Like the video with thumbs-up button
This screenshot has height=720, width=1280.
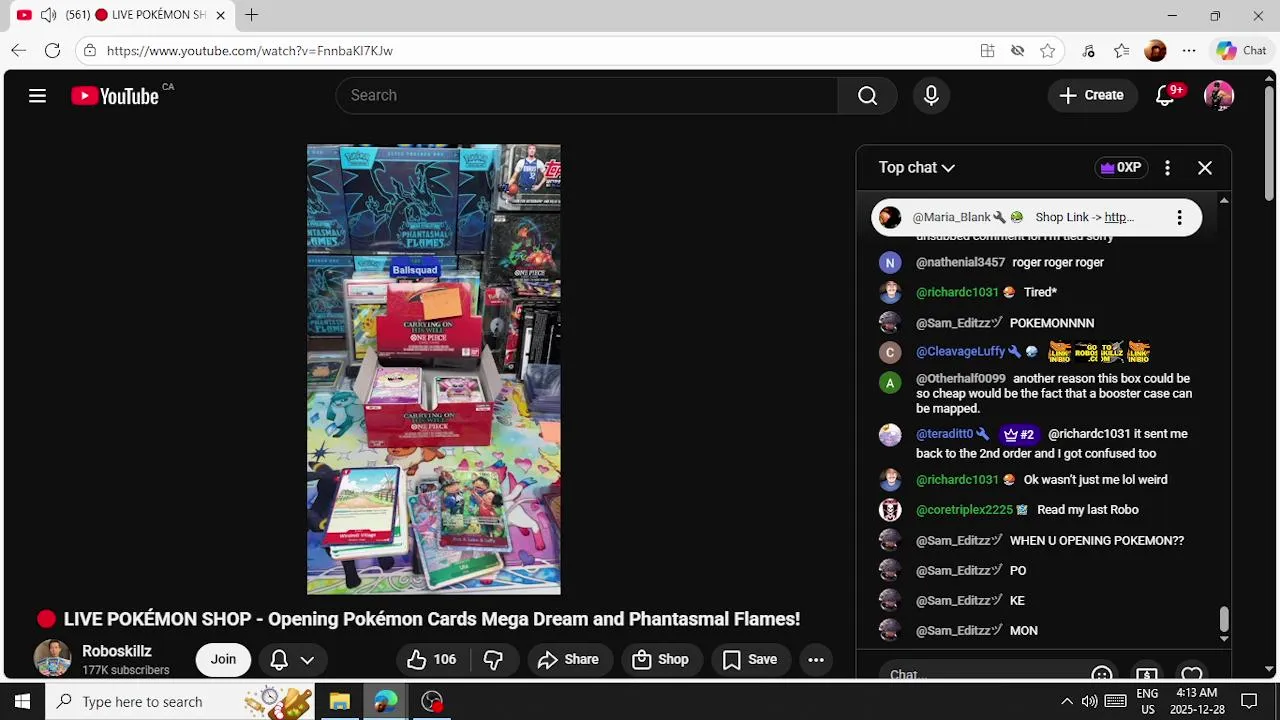click(432, 659)
